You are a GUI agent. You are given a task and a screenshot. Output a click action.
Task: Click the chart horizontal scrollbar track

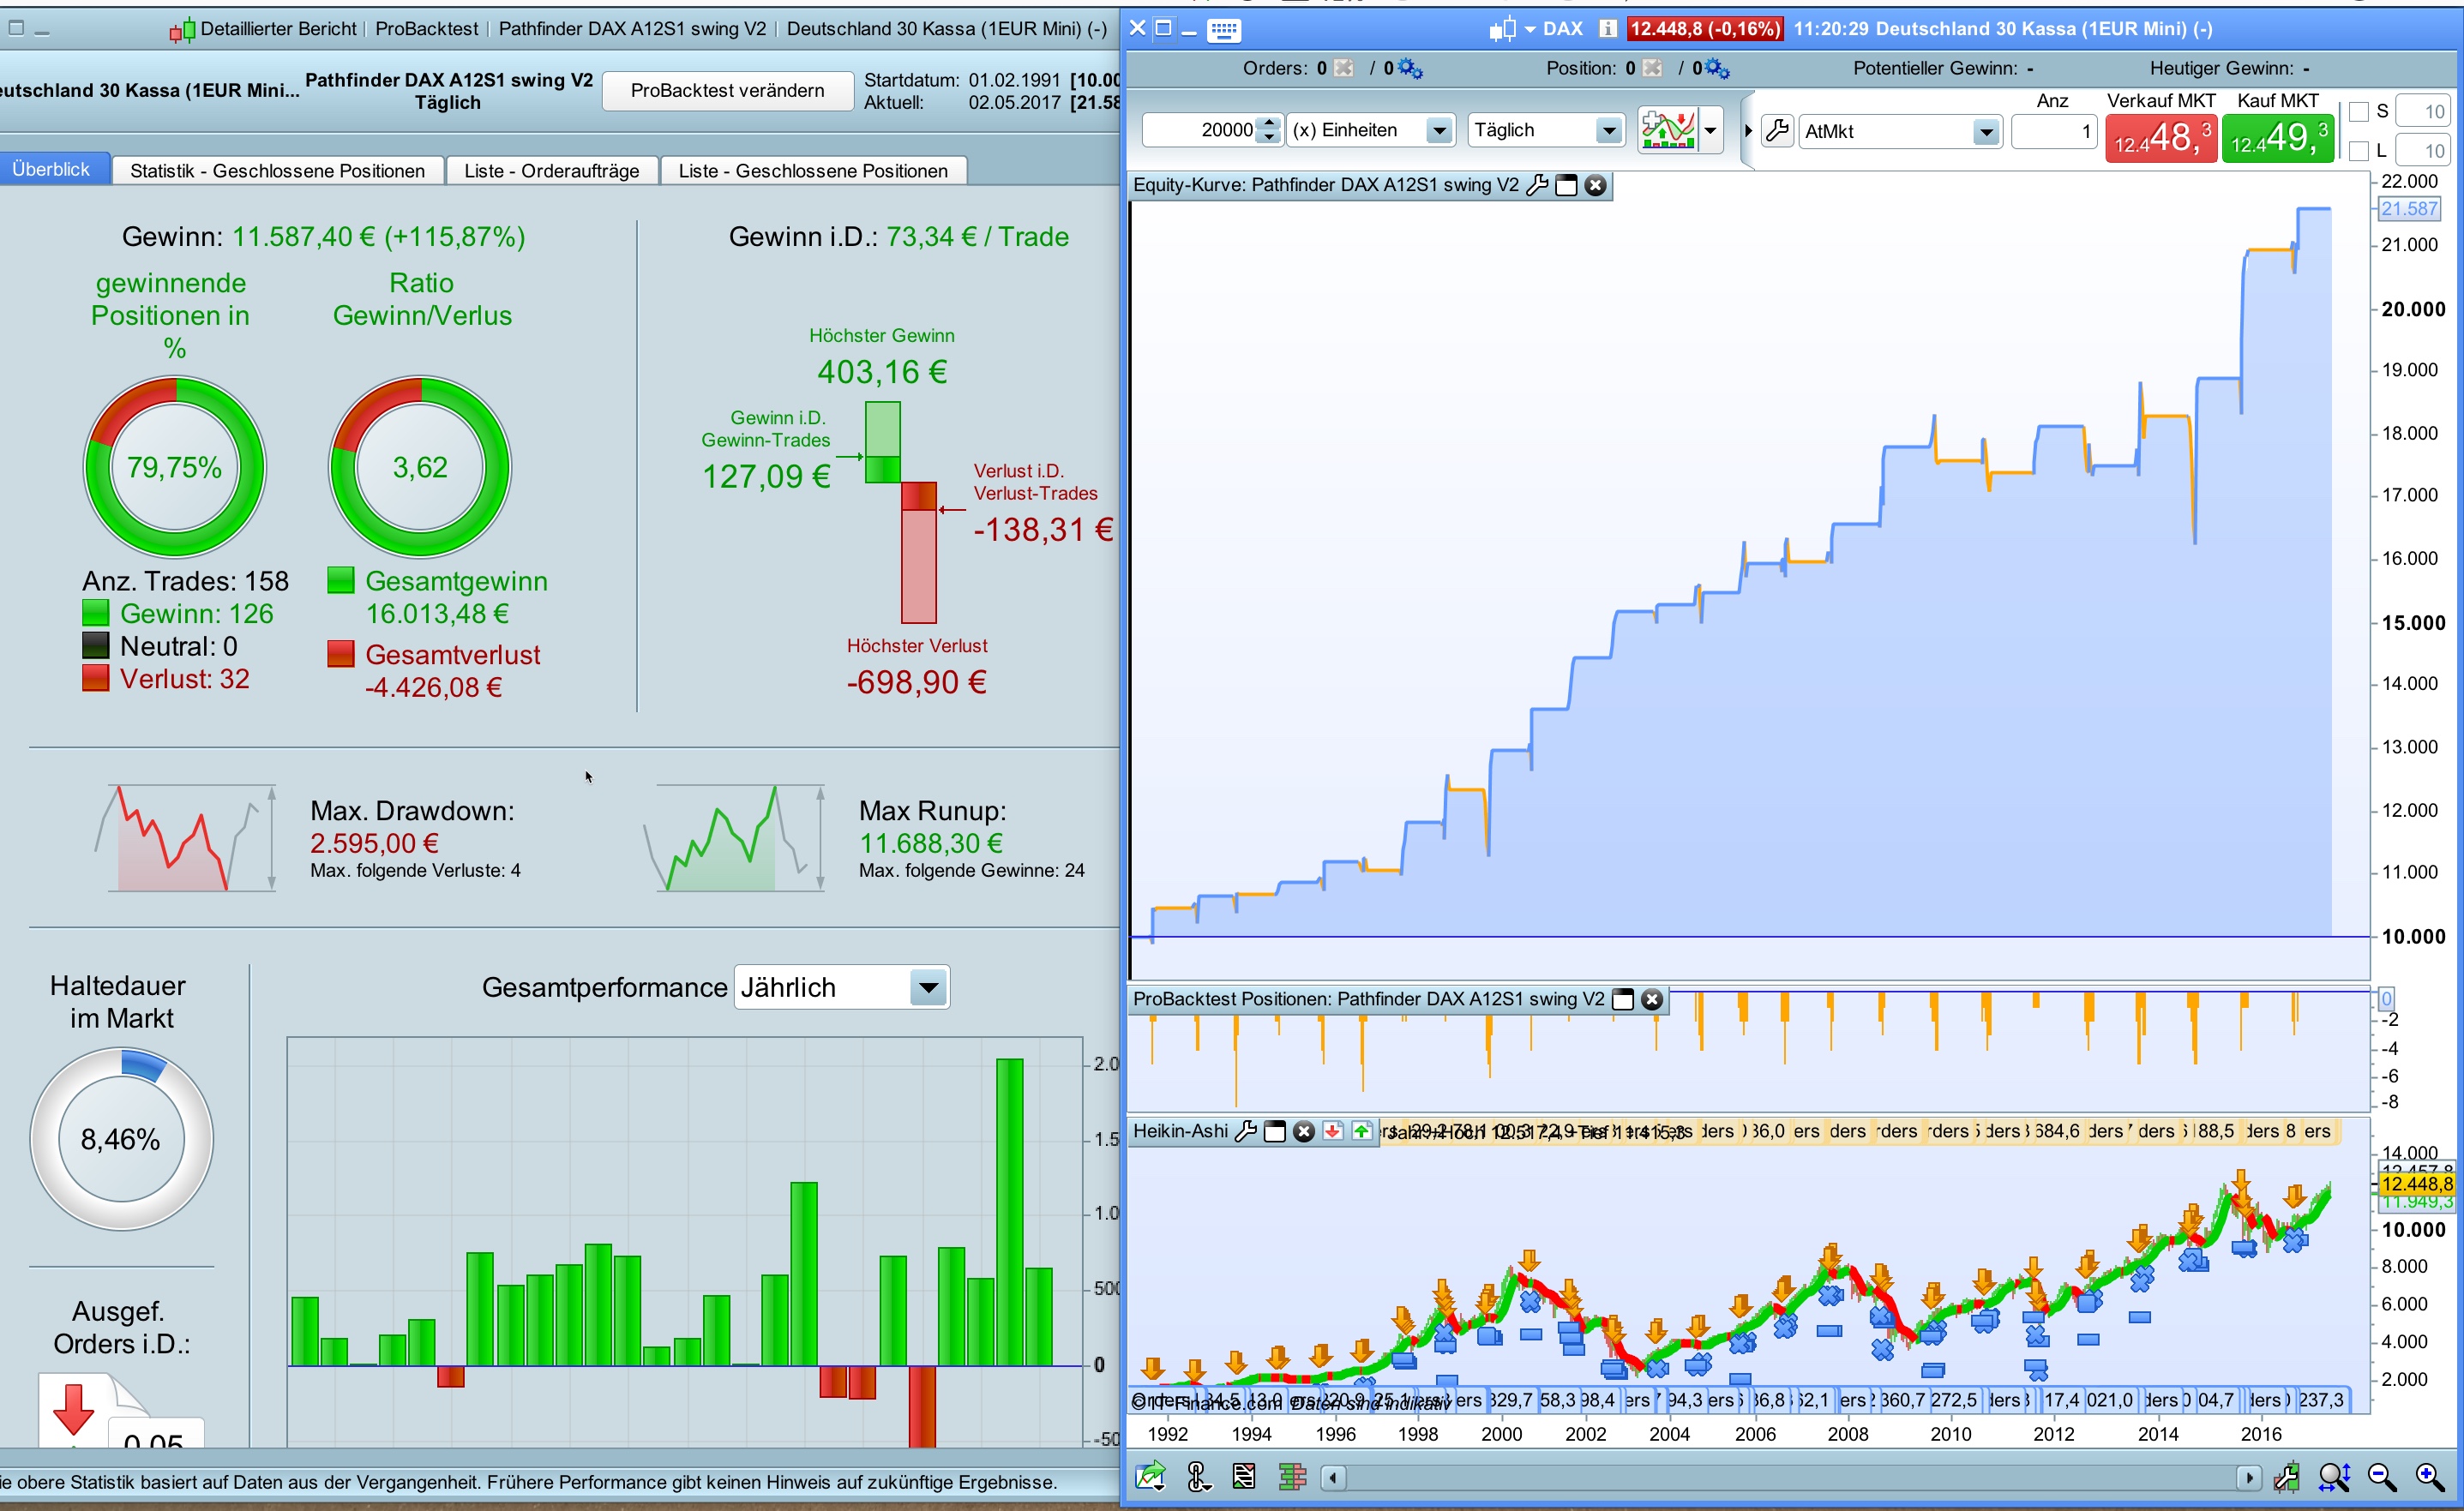tap(1790, 1477)
